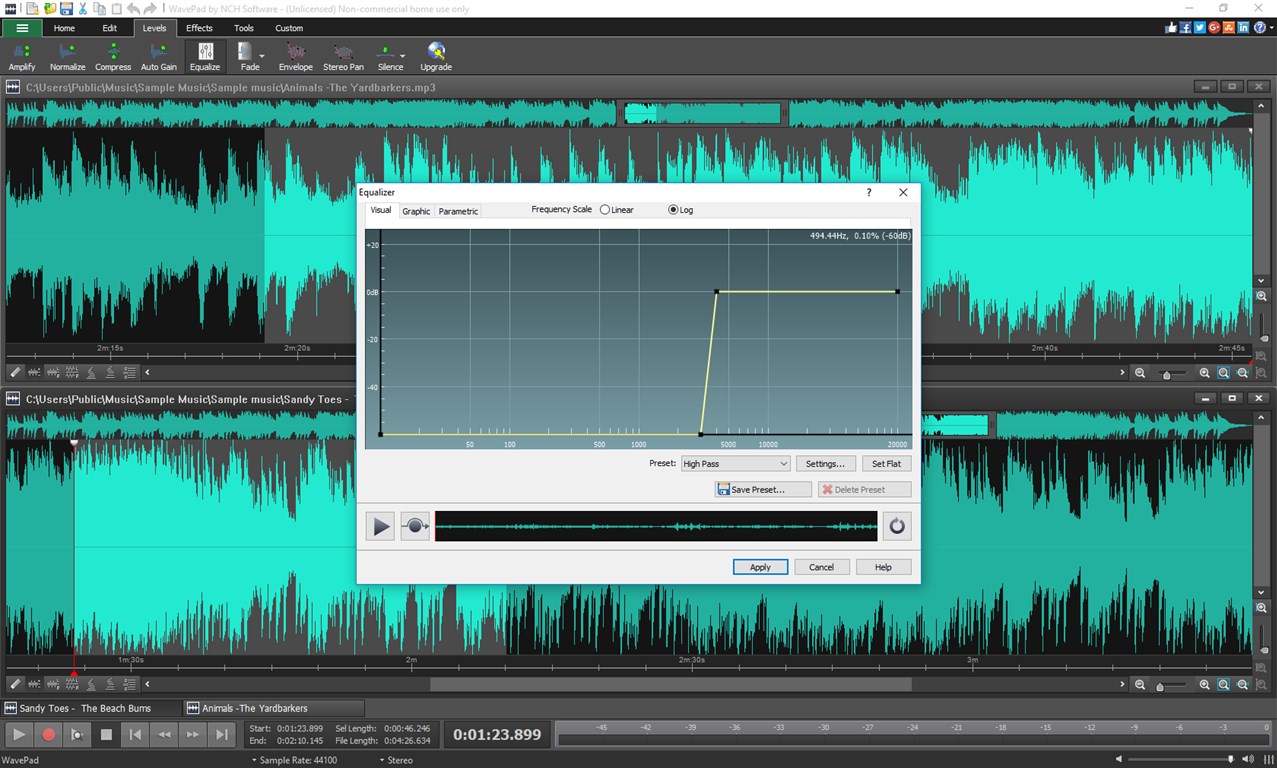Click the volume slider in the status bar
The image size is (1277, 768).
pyautogui.click(x=1183, y=760)
